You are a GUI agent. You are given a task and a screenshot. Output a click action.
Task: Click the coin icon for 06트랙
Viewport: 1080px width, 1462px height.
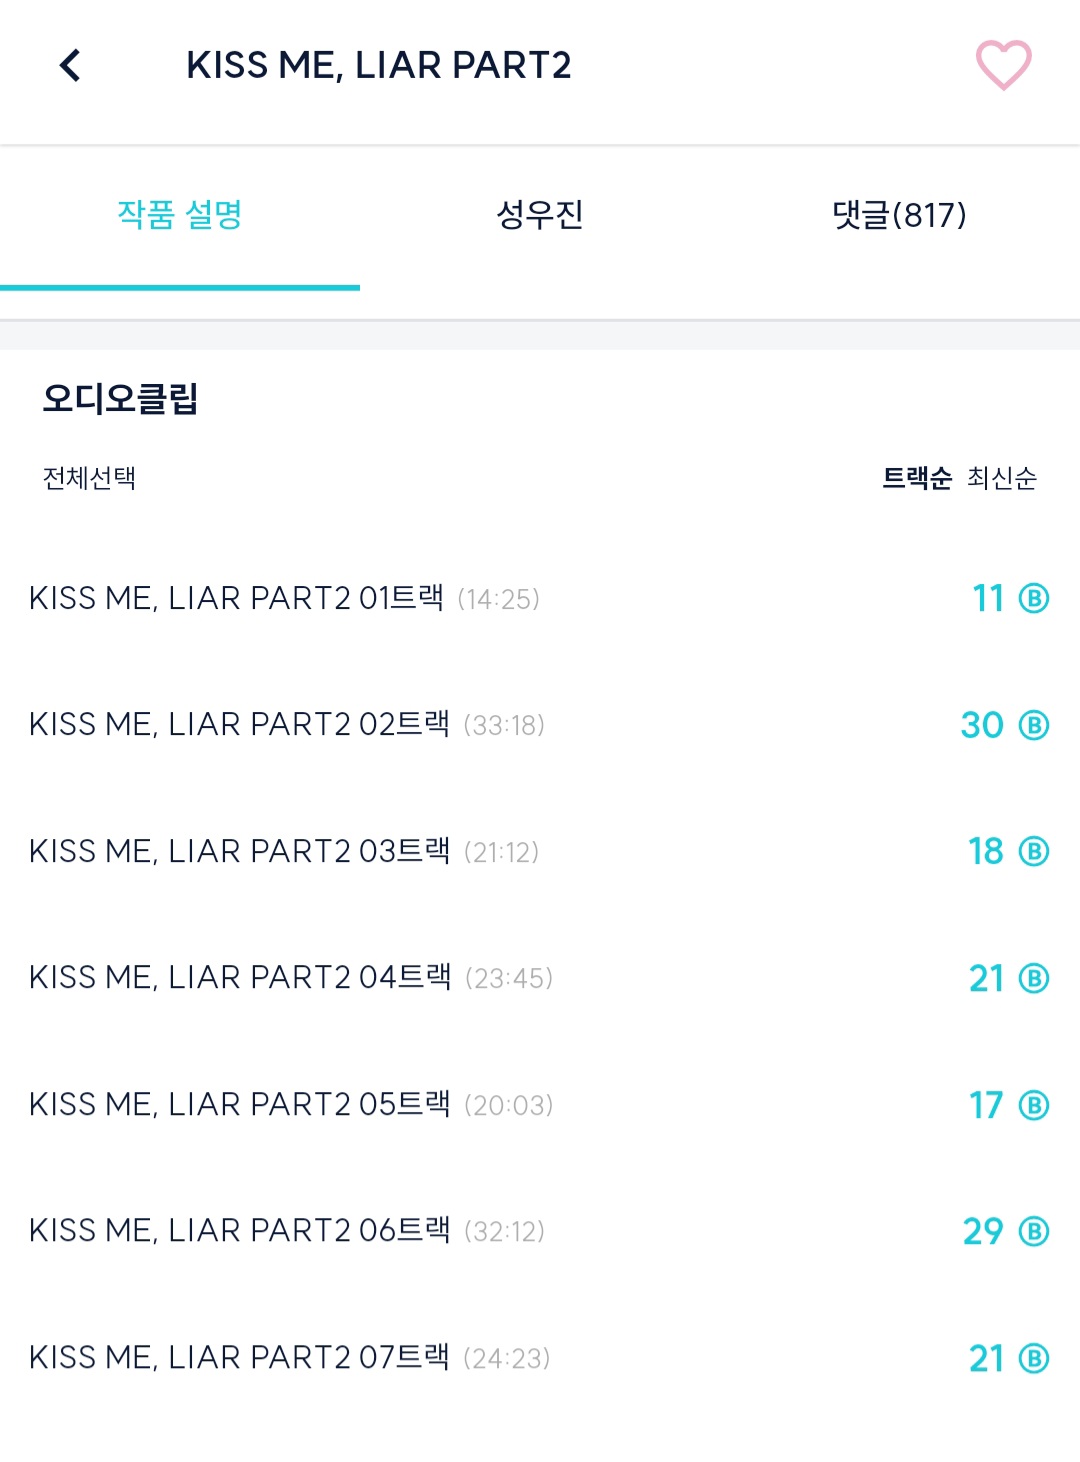(x=1034, y=1231)
